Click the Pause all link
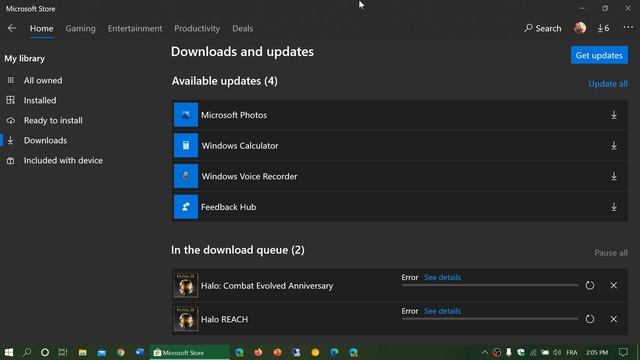The width and height of the screenshot is (640, 360). pyautogui.click(x=611, y=253)
